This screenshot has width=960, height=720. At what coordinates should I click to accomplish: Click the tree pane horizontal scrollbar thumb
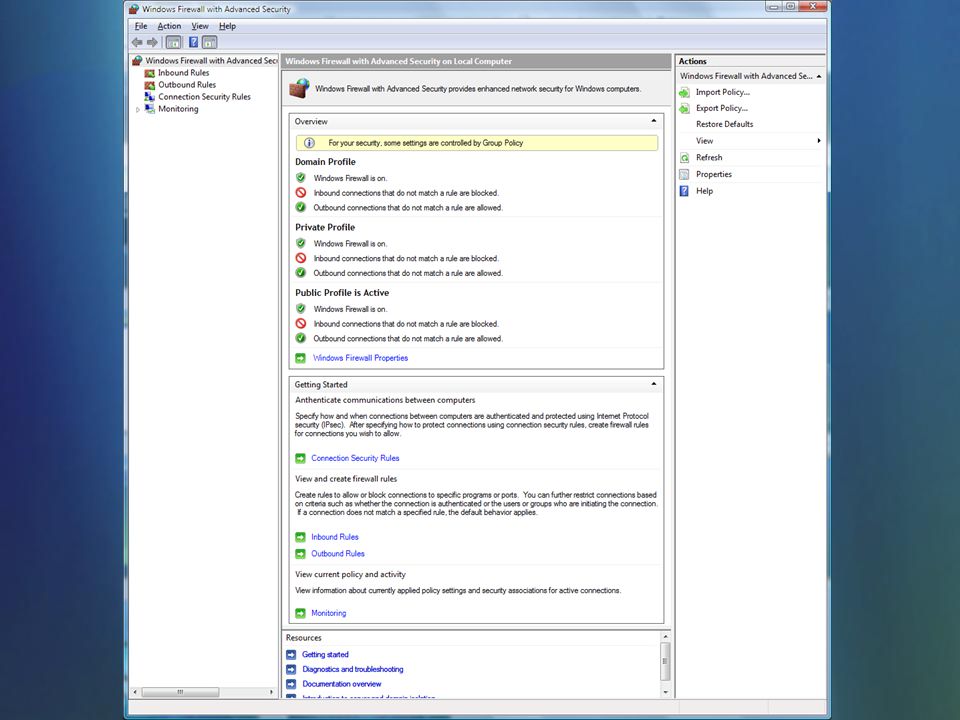(x=180, y=692)
